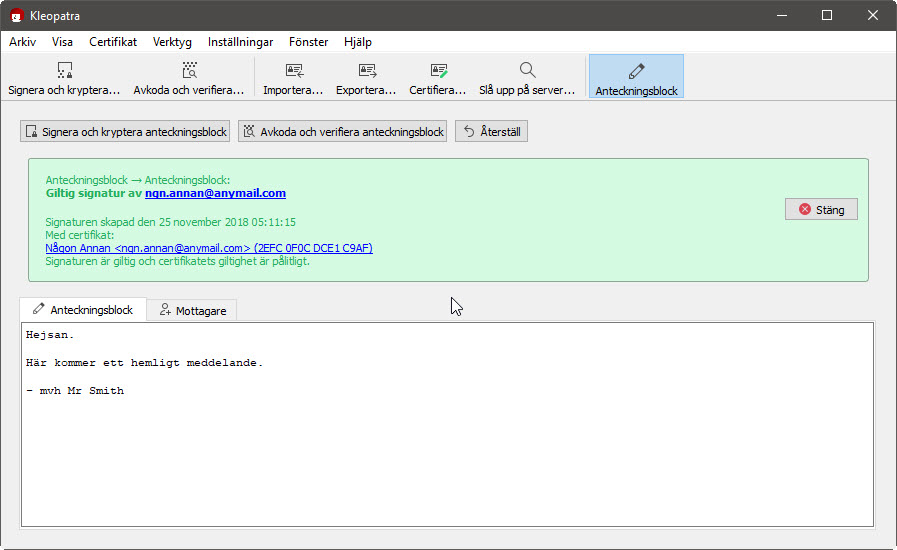Viewport: 897px width, 550px height.
Task: Open the Importera certificate tool
Action: click(293, 77)
